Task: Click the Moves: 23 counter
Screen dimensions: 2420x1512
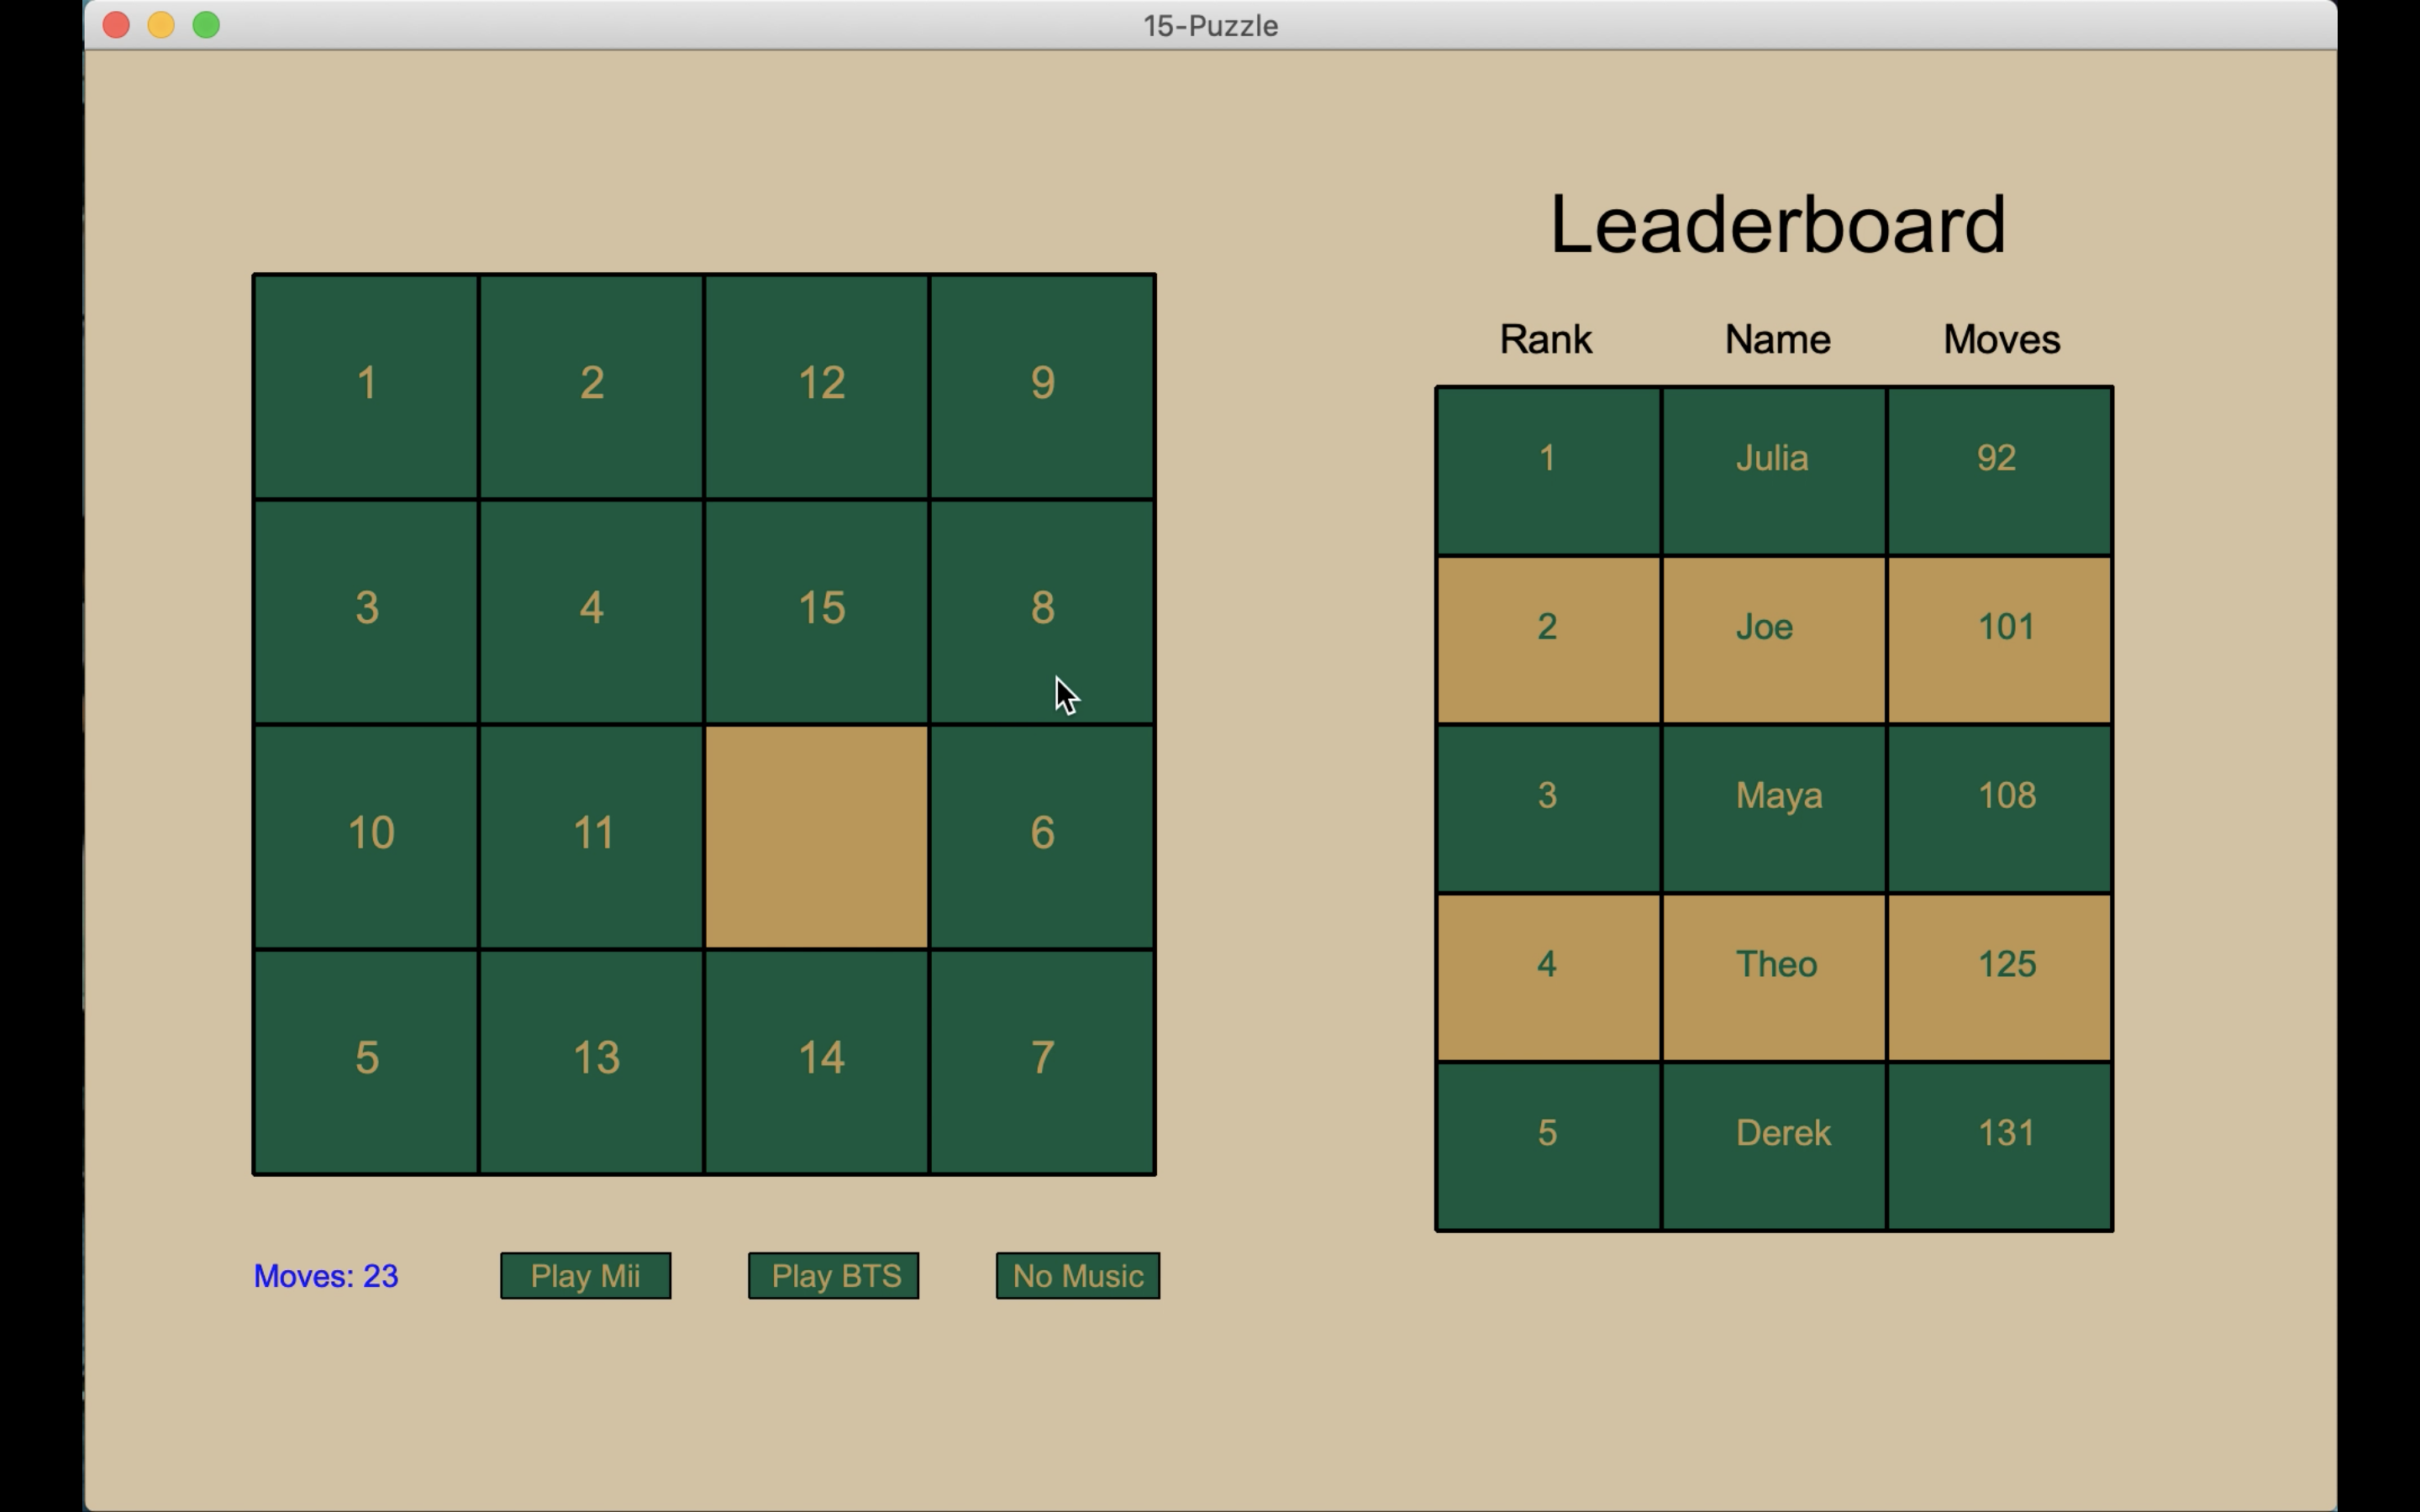Action: pos(326,1276)
